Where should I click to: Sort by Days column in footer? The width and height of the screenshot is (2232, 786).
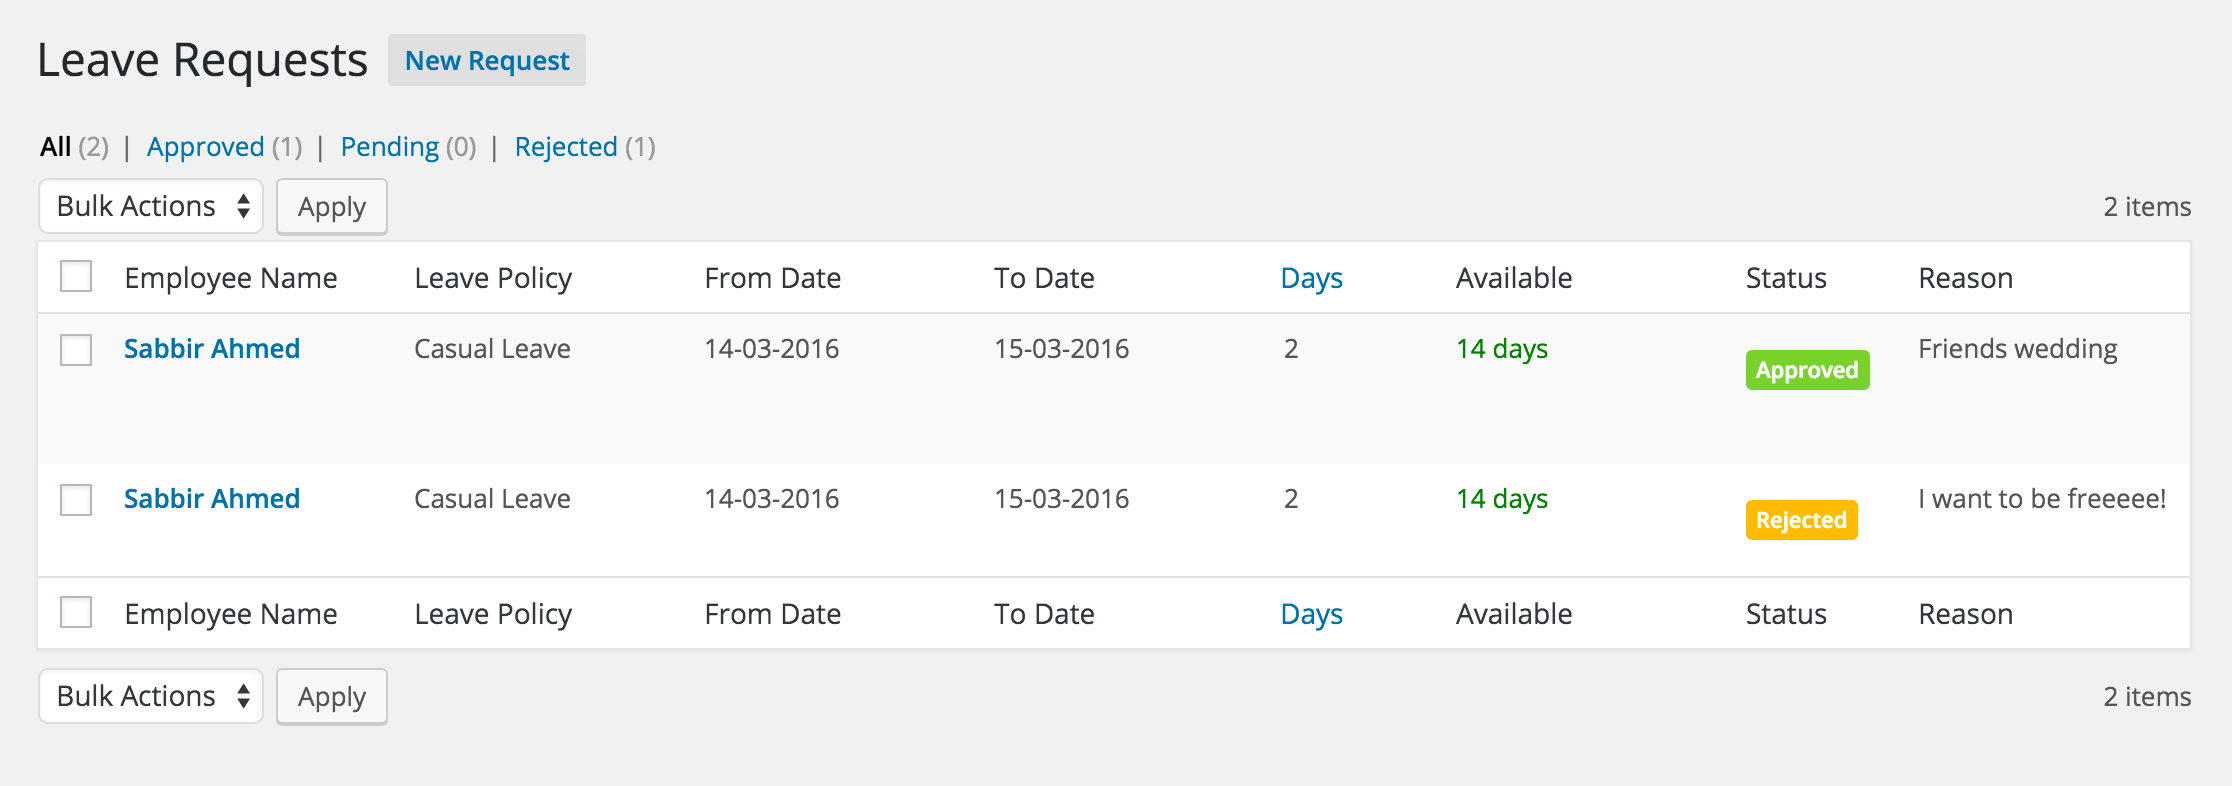point(1311,614)
